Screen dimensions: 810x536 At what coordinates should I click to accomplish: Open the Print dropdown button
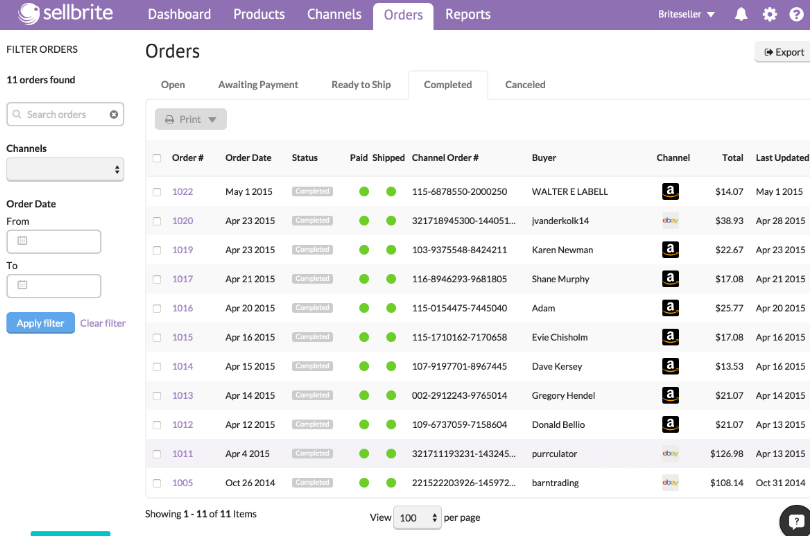[191, 119]
